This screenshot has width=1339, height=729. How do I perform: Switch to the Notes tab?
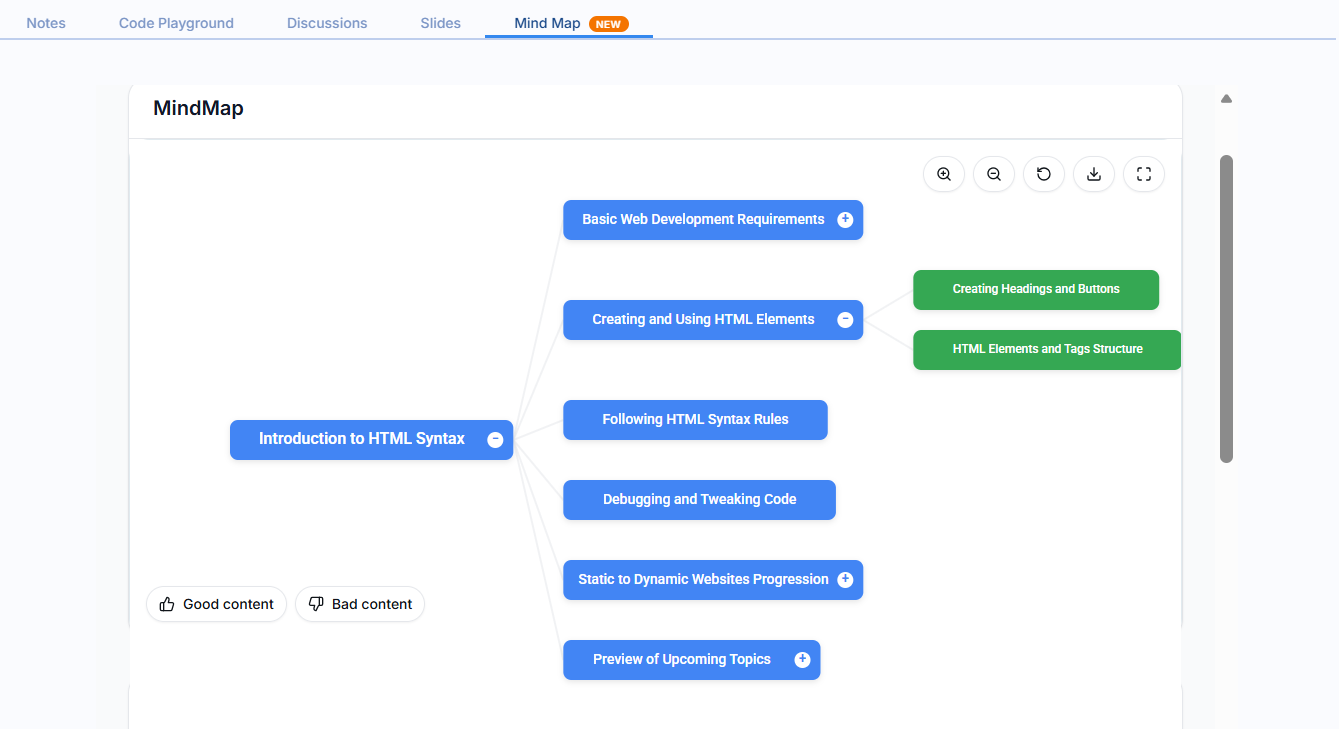(45, 22)
